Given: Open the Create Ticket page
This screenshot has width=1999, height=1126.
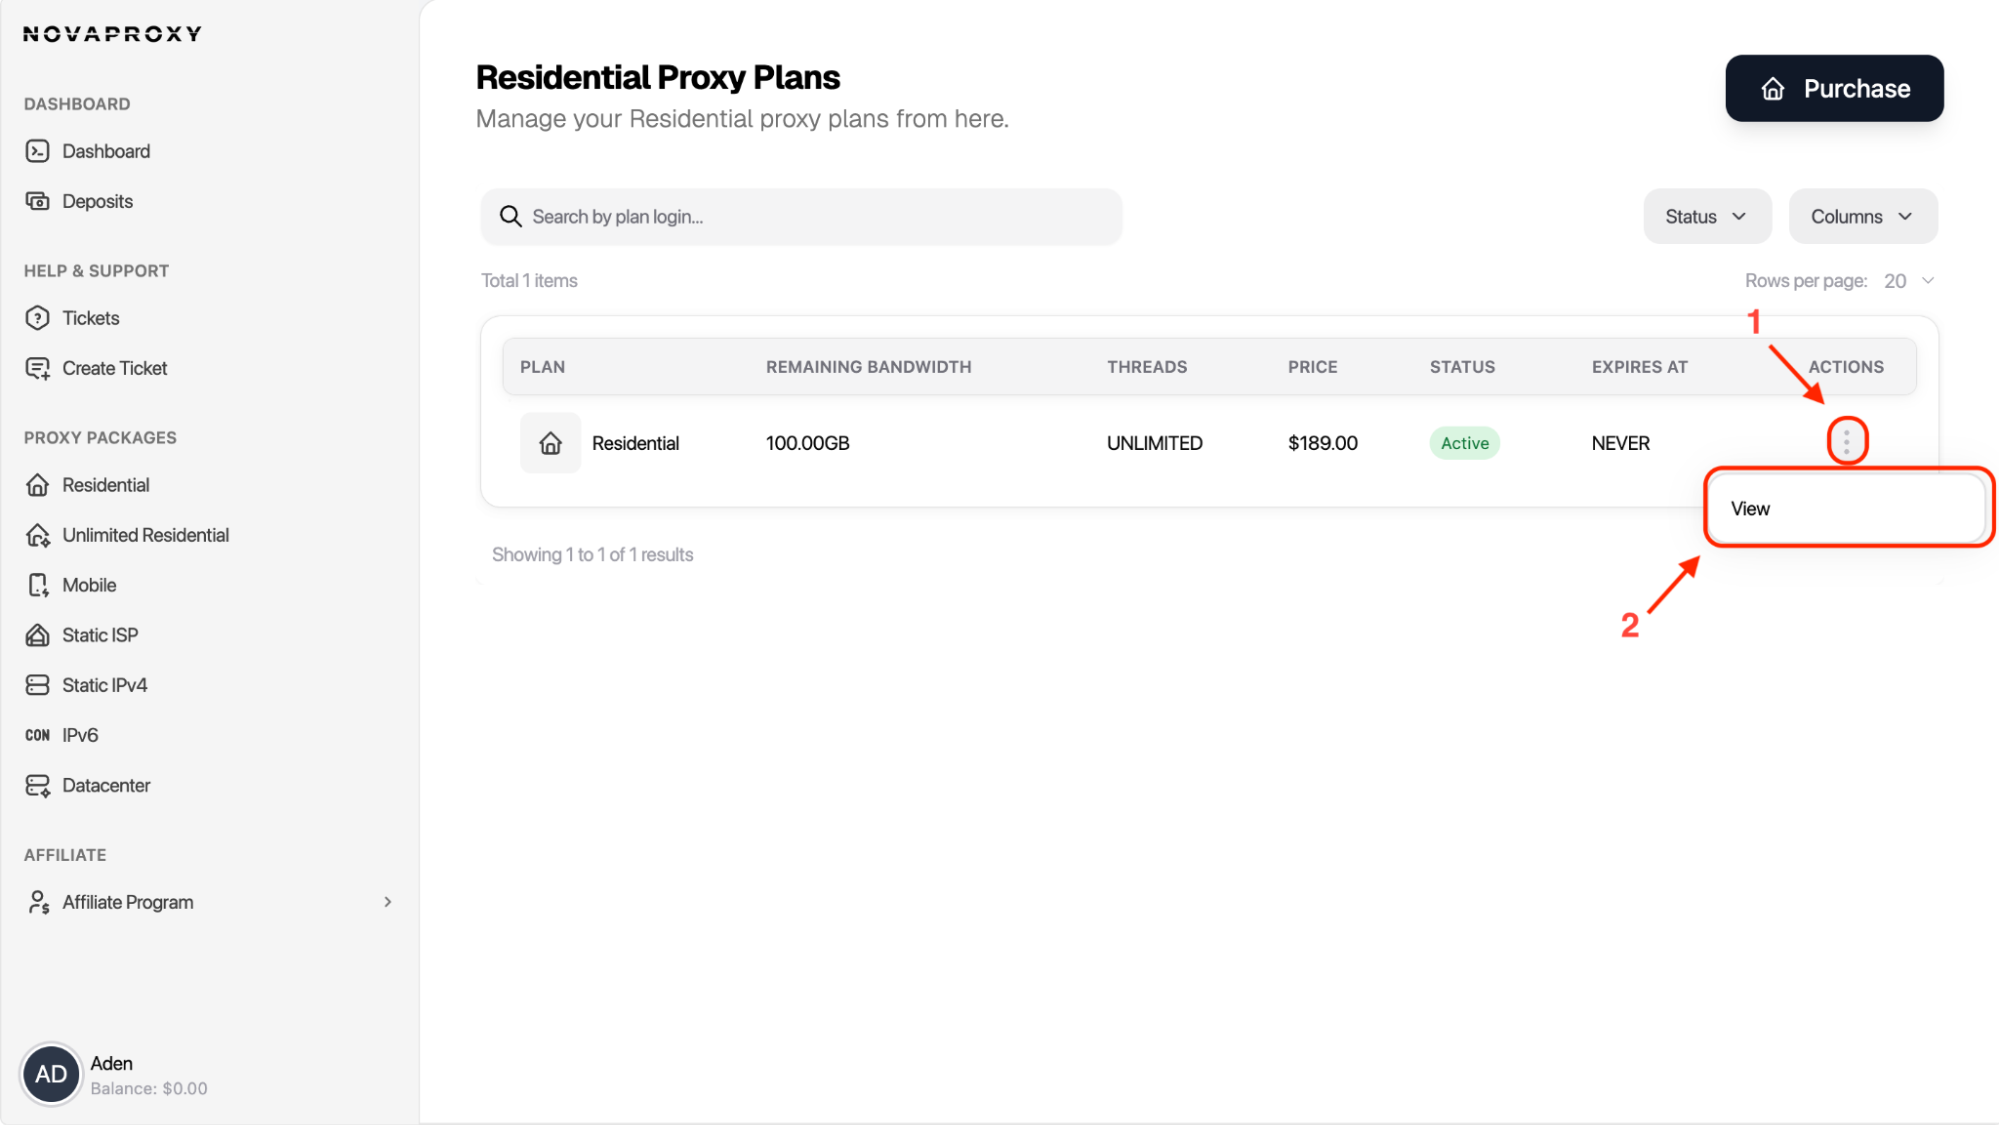Looking at the screenshot, I should 114,367.
